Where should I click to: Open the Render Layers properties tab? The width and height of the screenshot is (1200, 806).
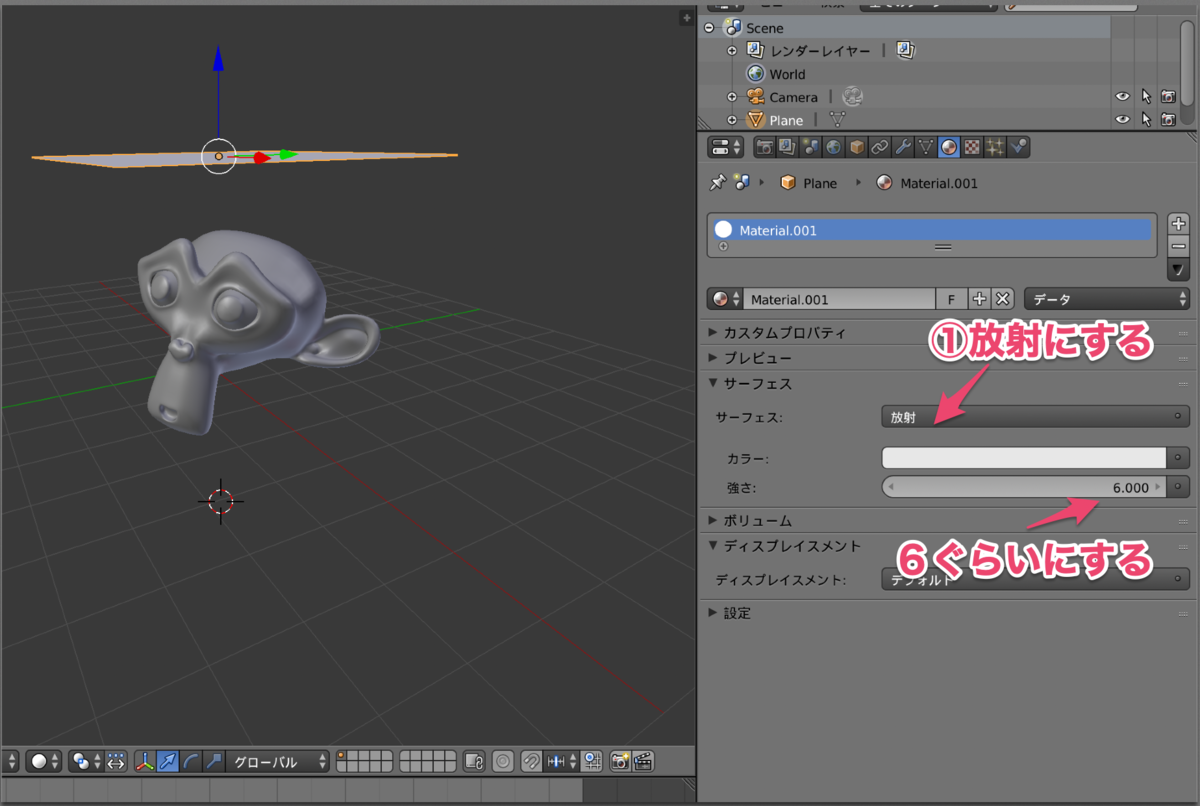pyautogui.click(x=787, y=147)
